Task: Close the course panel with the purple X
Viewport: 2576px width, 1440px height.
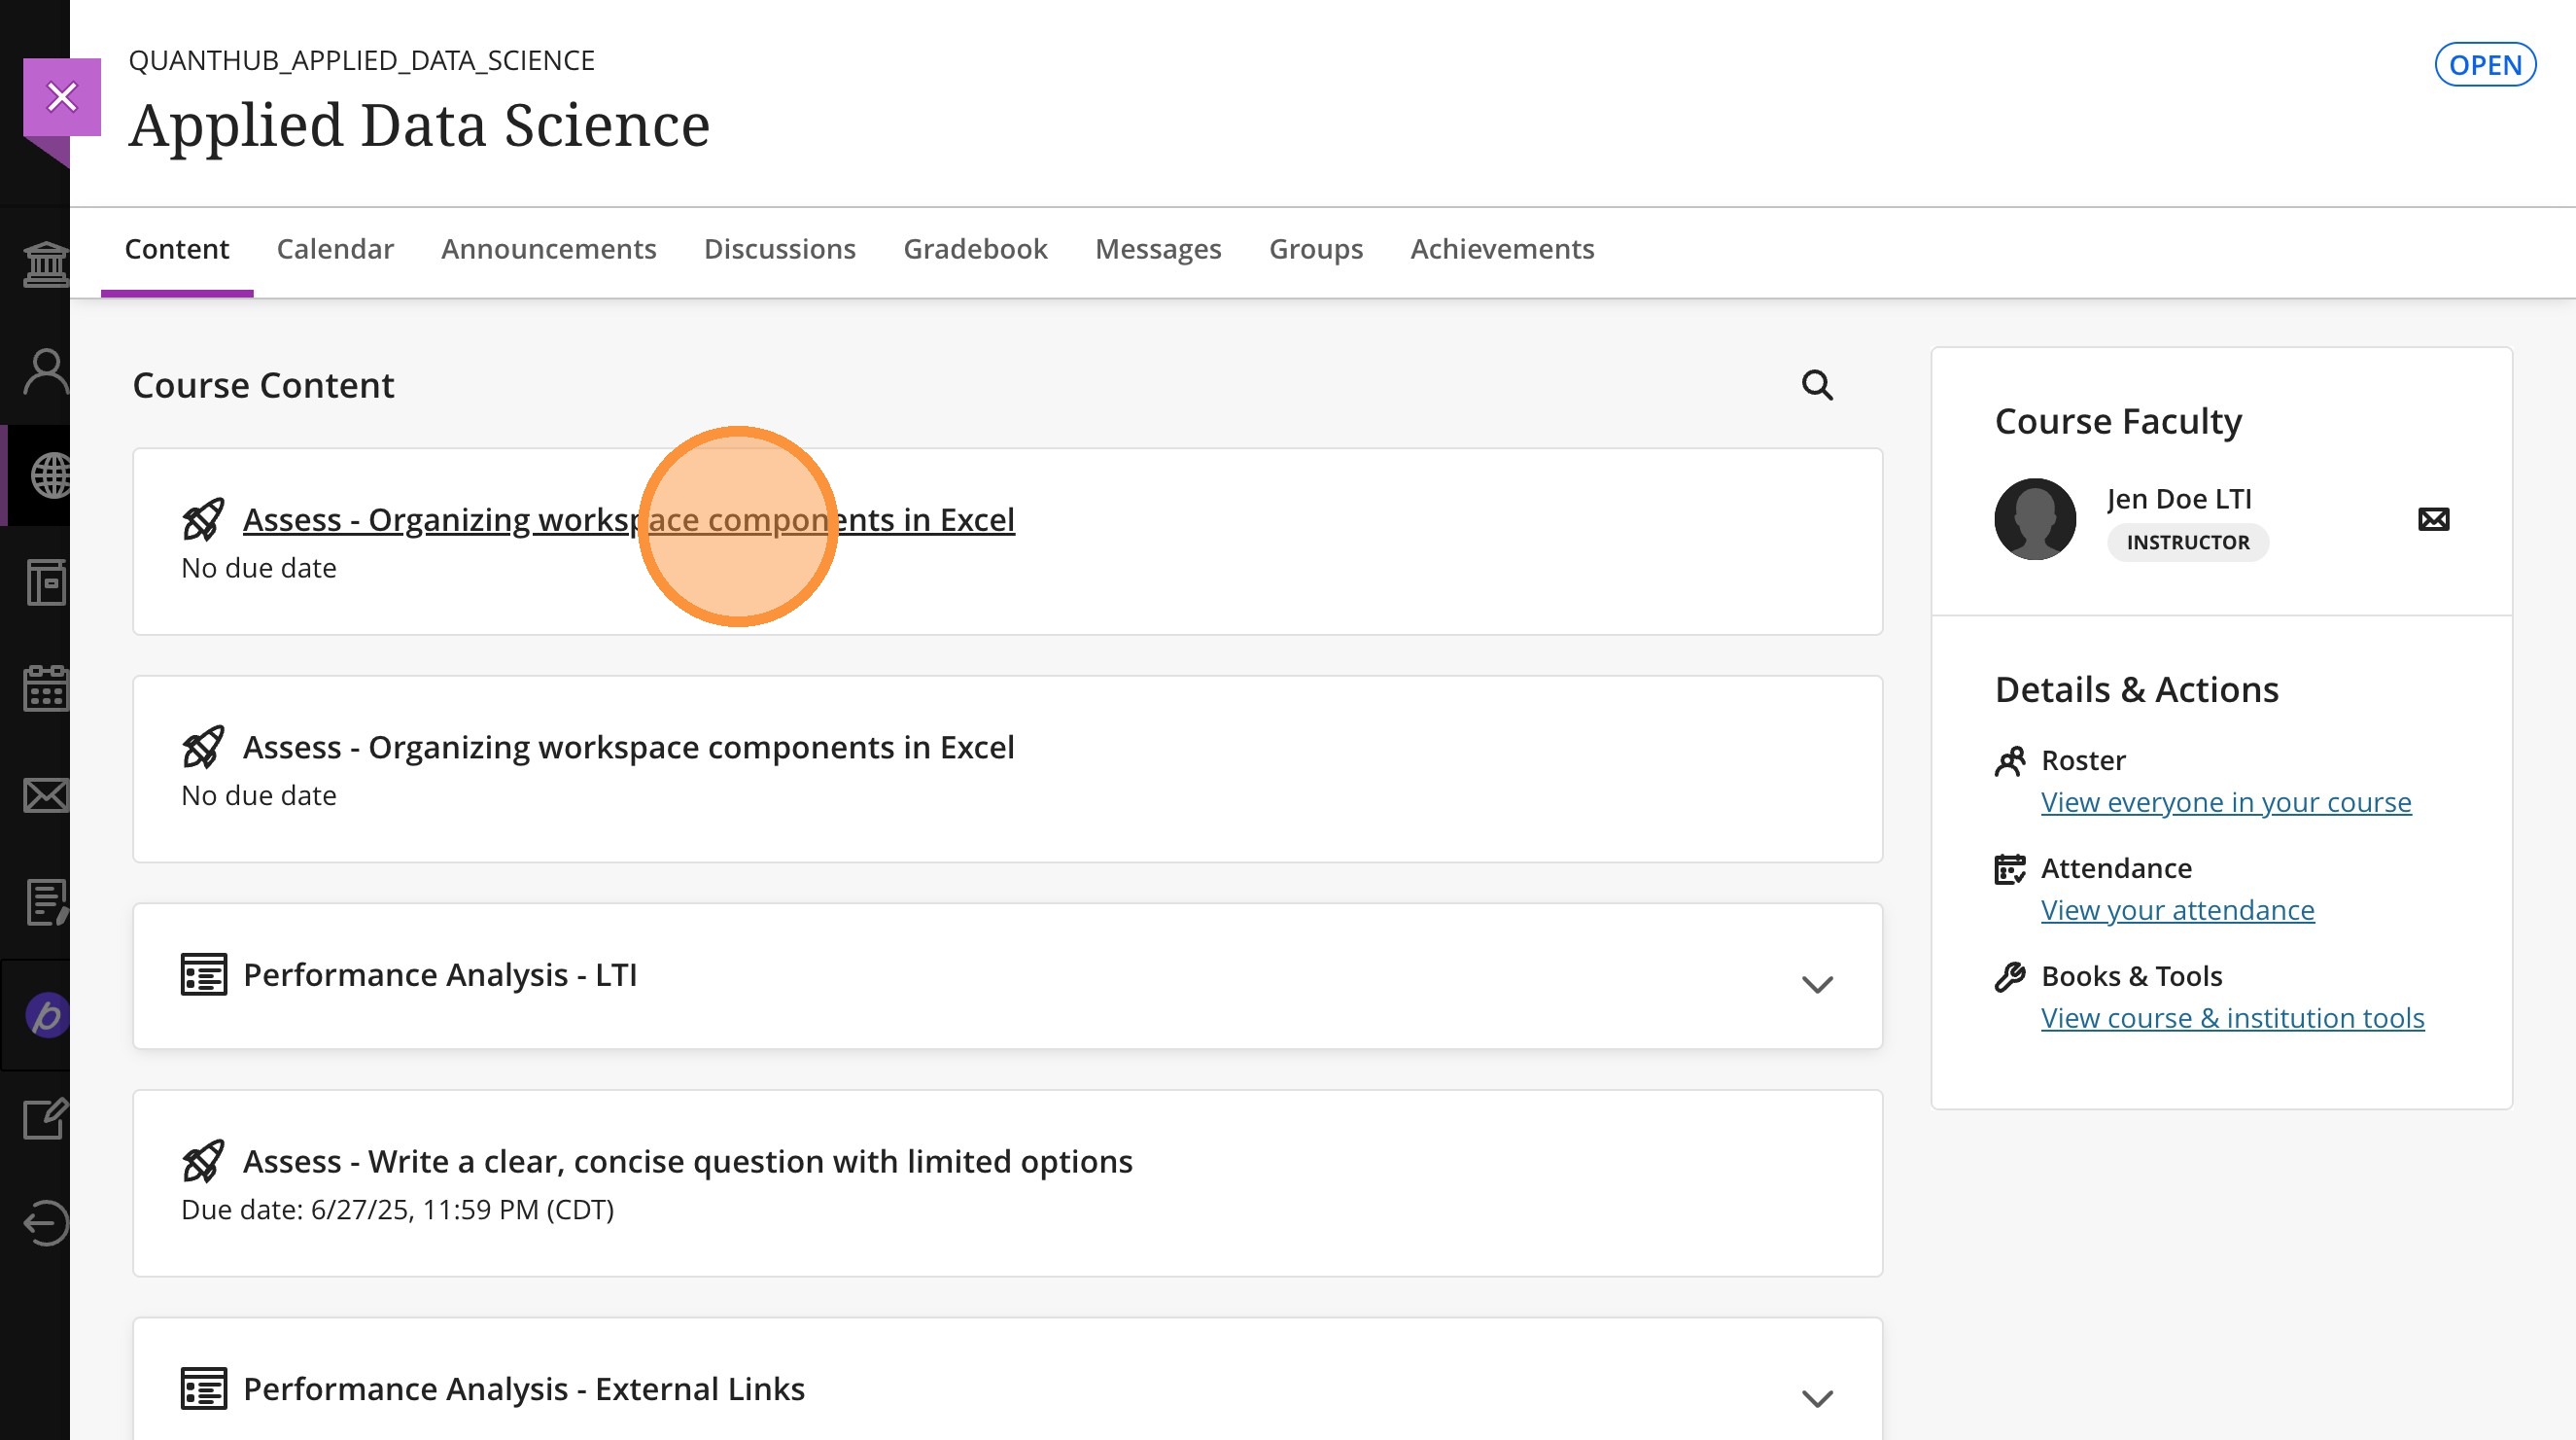Action: [62, 97]
